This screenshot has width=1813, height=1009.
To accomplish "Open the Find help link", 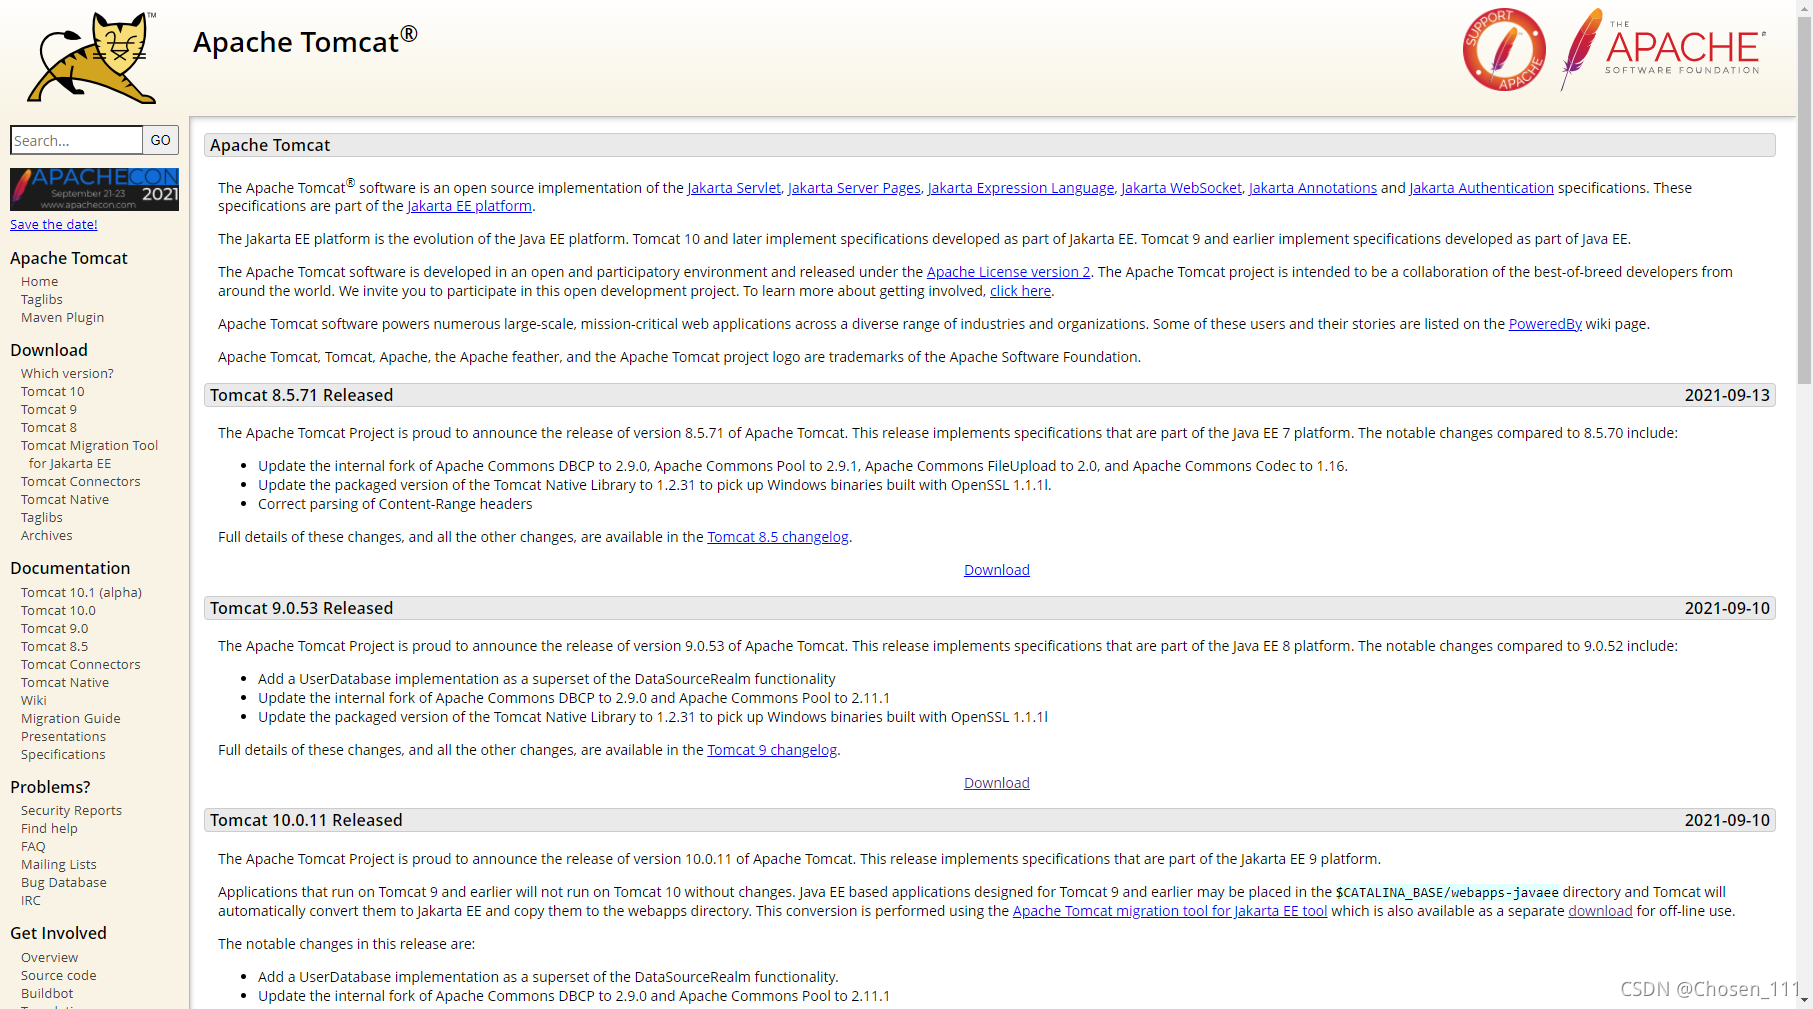I will coord(49,829).
